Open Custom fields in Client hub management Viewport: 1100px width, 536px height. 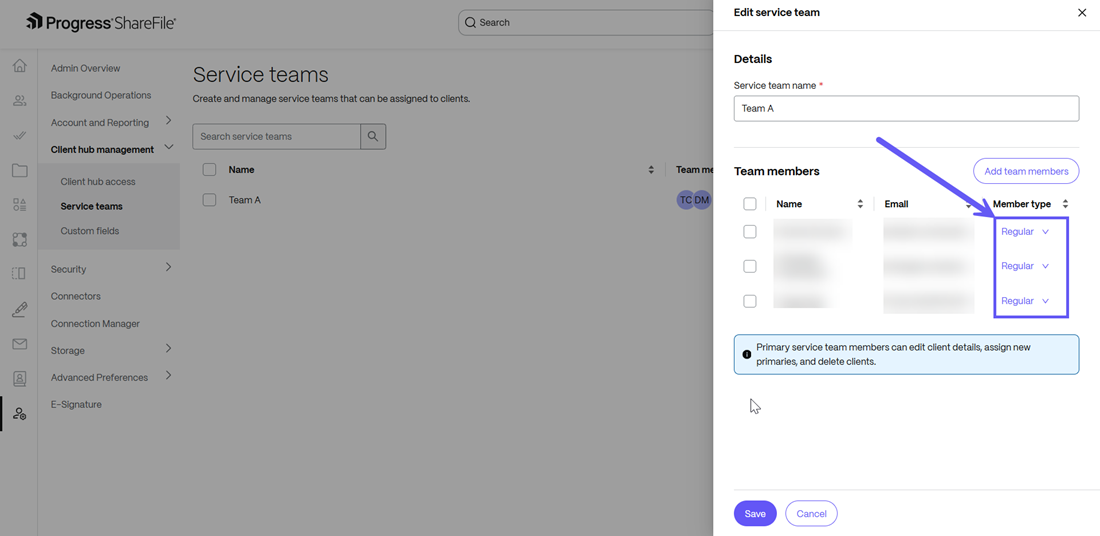90,231
